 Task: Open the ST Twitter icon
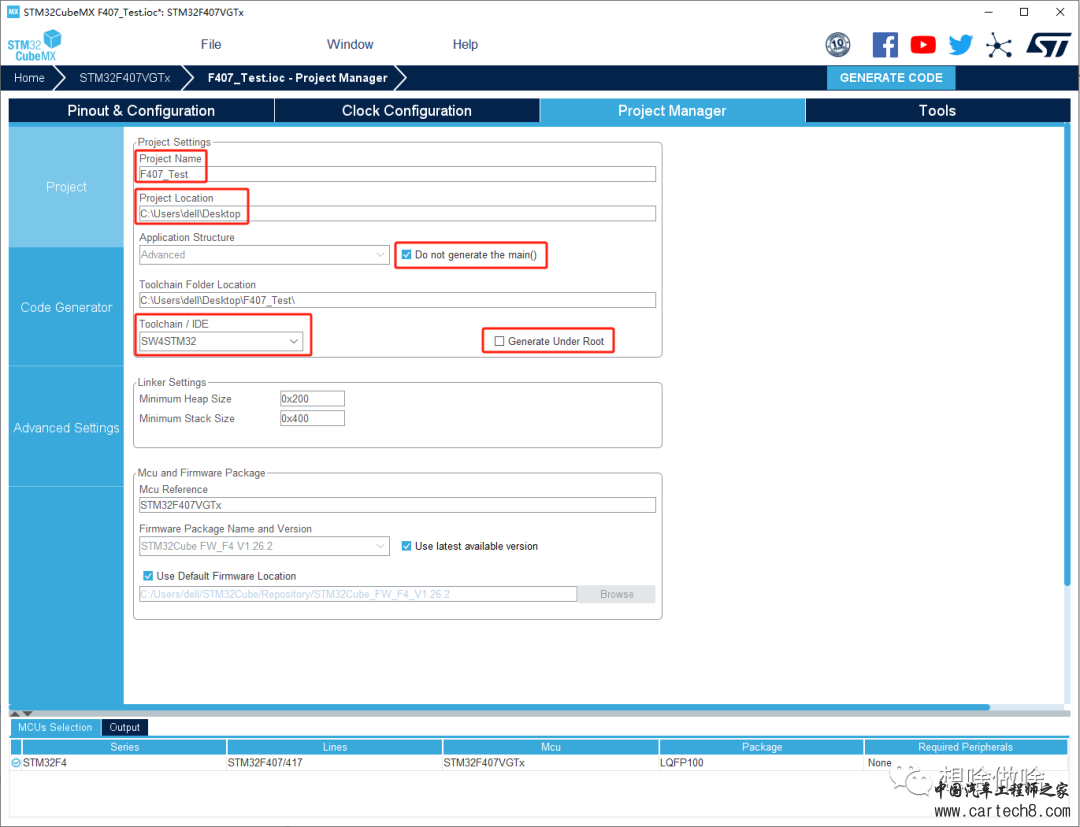pos(961,45)
